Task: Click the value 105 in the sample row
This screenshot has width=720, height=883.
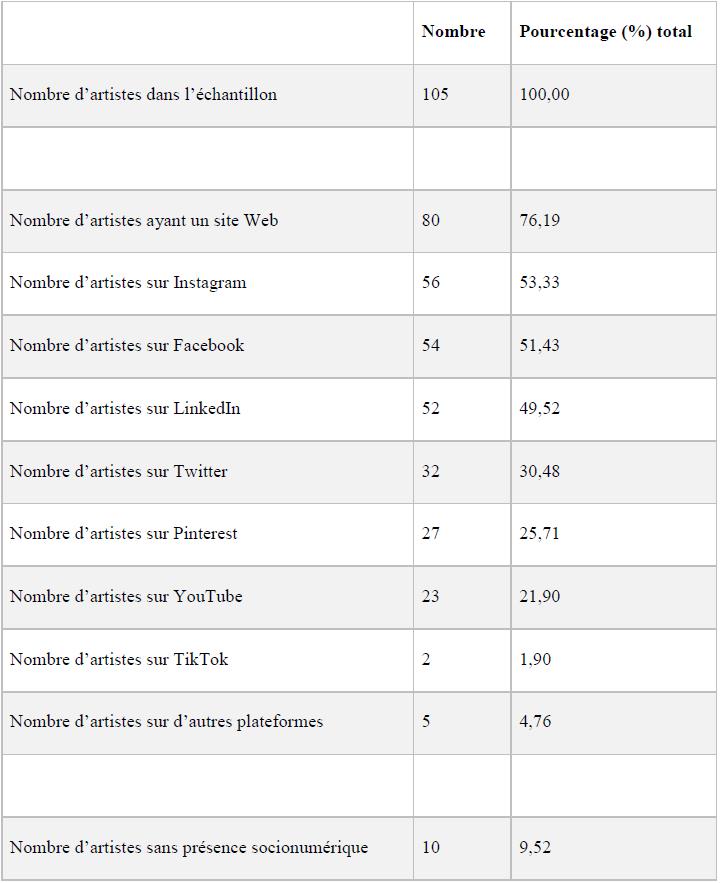Action: 435,94
